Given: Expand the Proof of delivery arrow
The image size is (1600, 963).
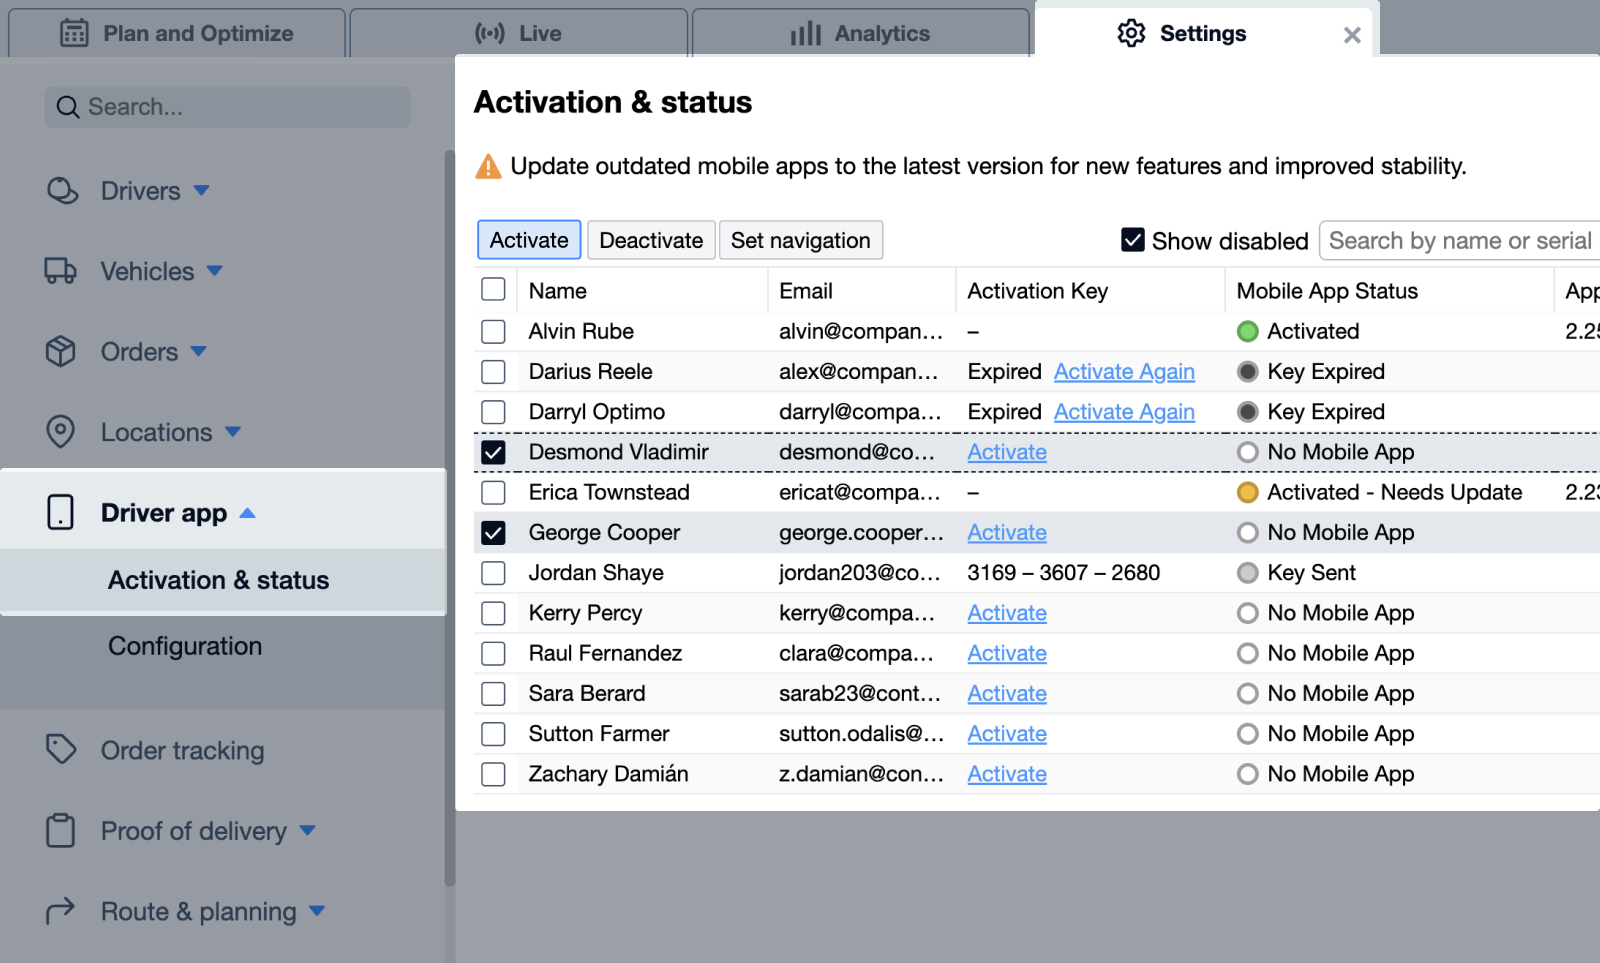Looking at the screenshot, I should 307,830.
